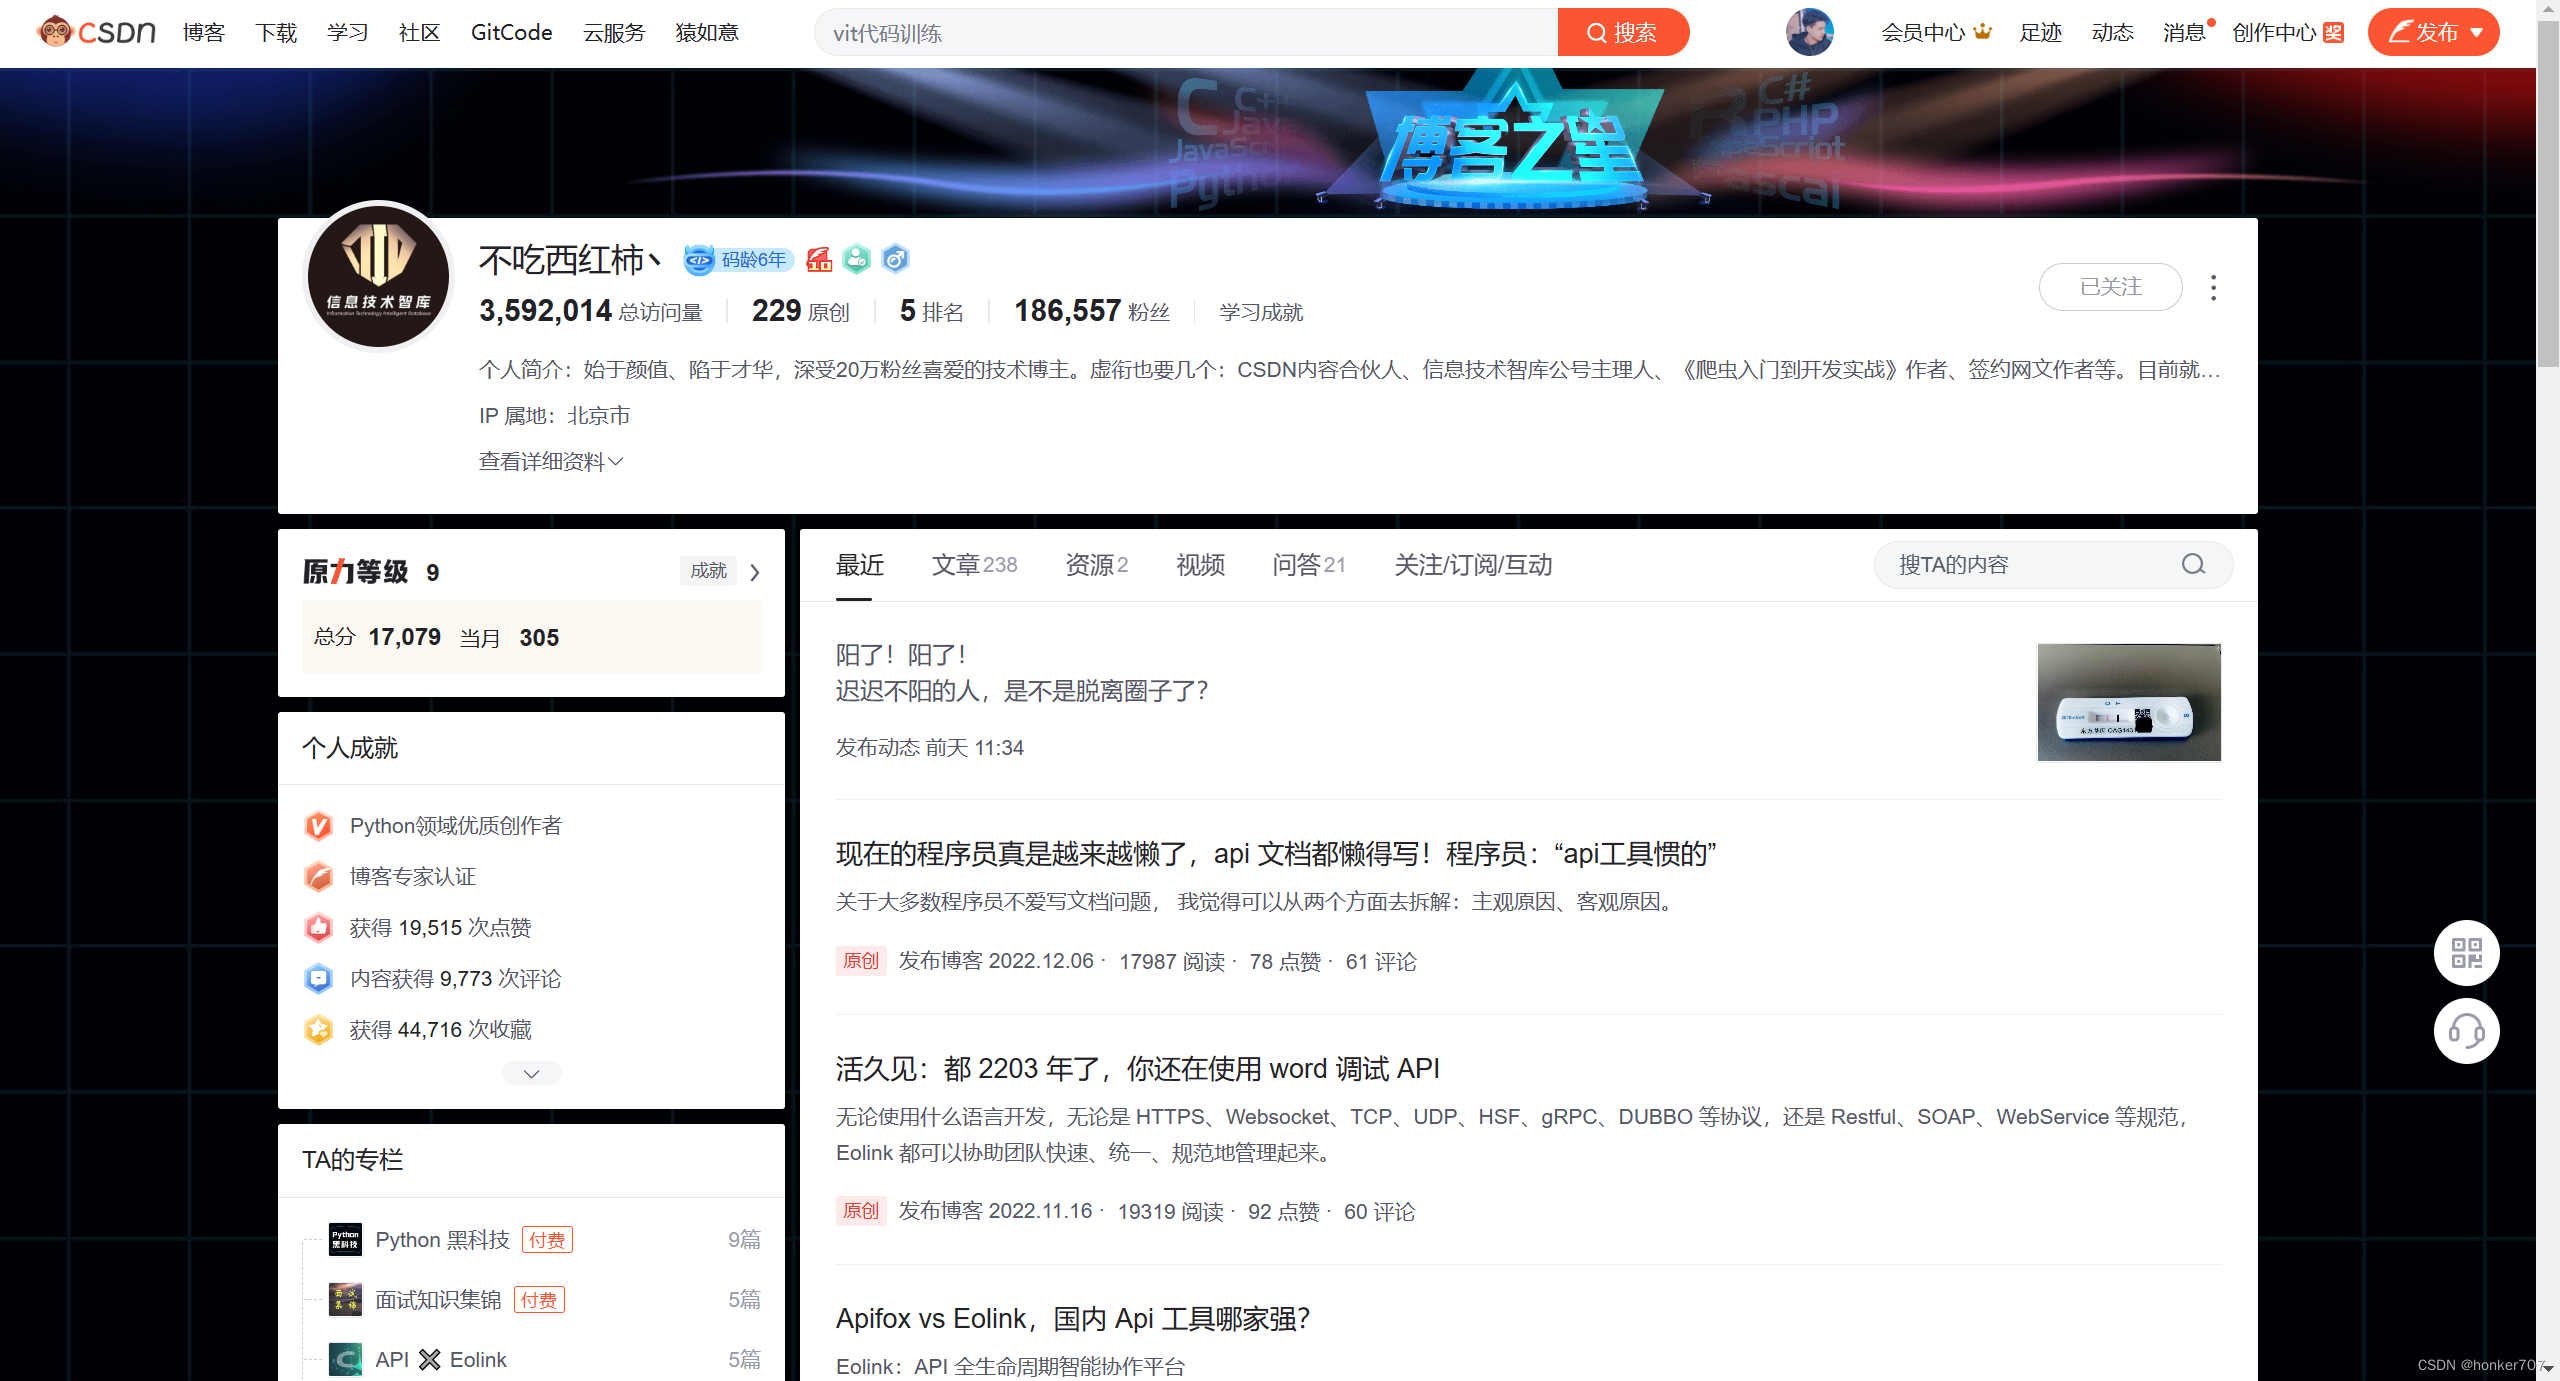Open the 发布 dropdown arrow
The image size is (2560, 1381).
[x=2476, y=33]
